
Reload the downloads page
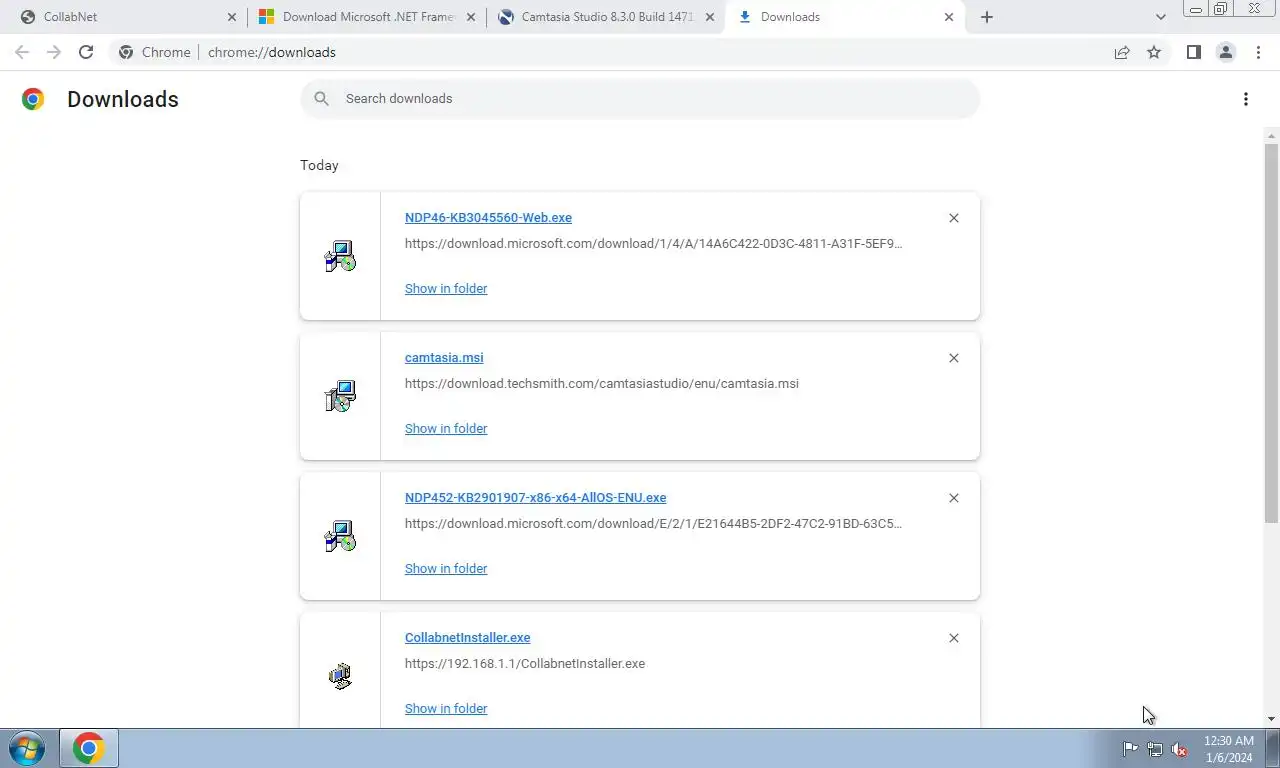pos(86,52)
